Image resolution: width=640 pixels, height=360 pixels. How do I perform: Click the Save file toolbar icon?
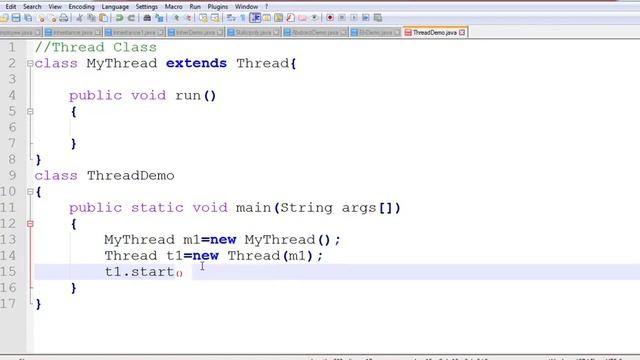click(16, 18)
